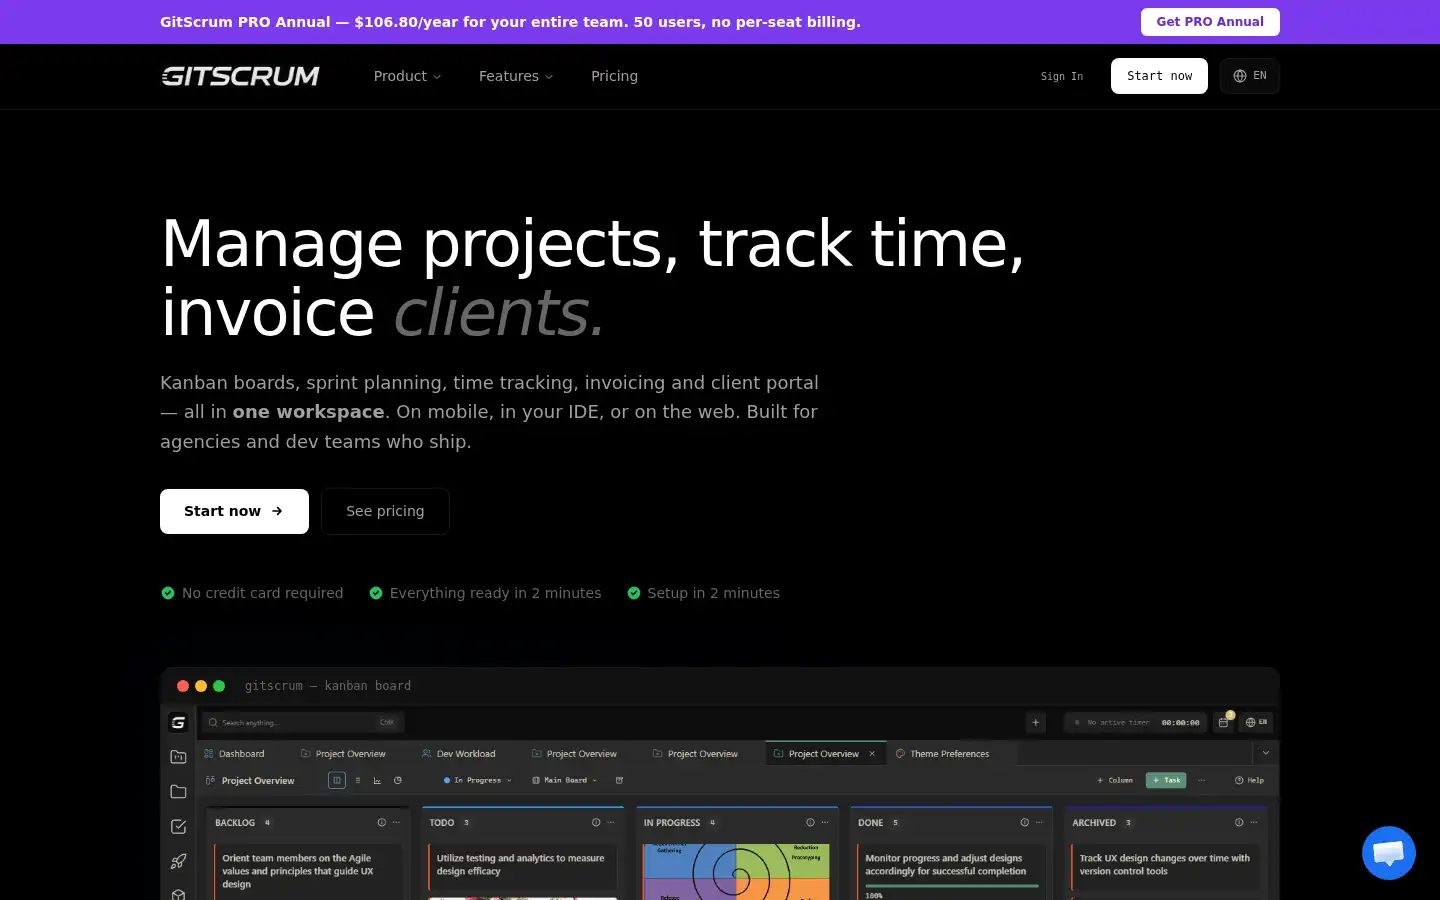
Task: Expand the Product menu in the navbar
Action: tap(407, 76)
